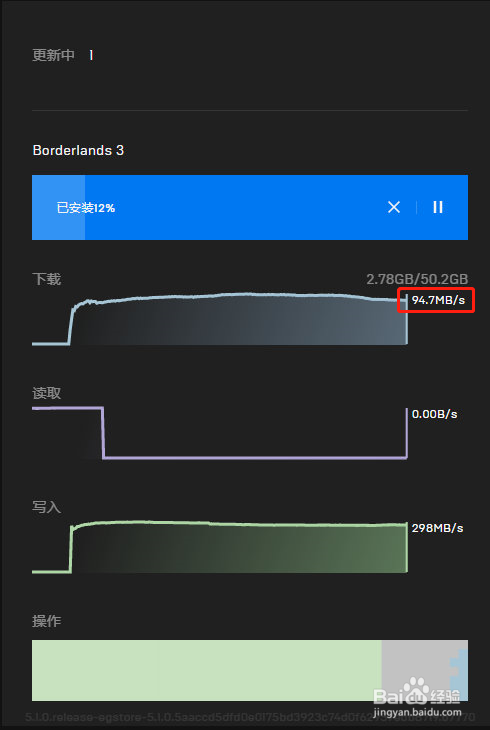Click the 94.7MB/s download speed value

(x=438, y=300)
